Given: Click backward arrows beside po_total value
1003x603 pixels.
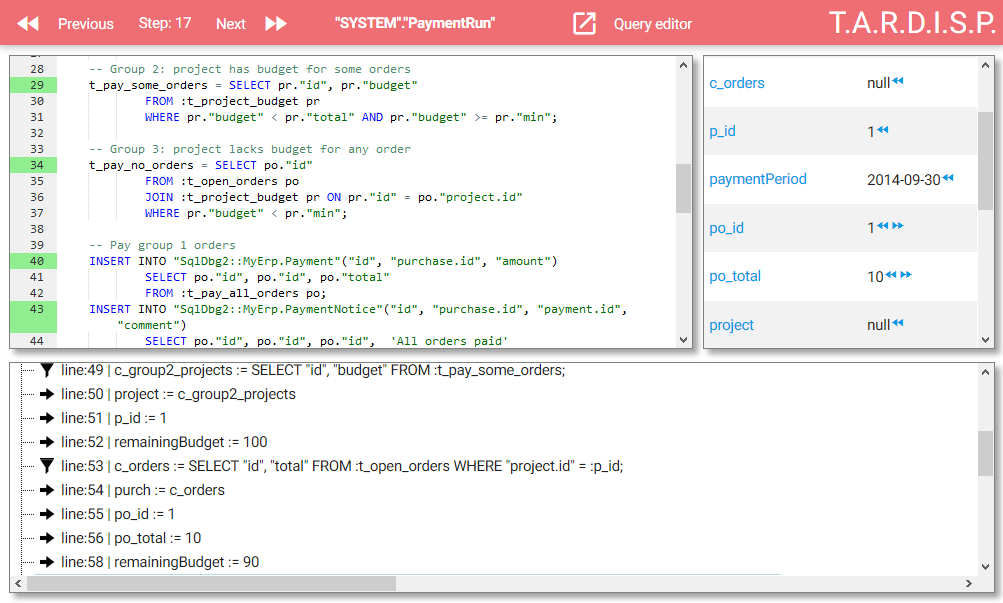Looking at the screenshot, I should [890, 275].
